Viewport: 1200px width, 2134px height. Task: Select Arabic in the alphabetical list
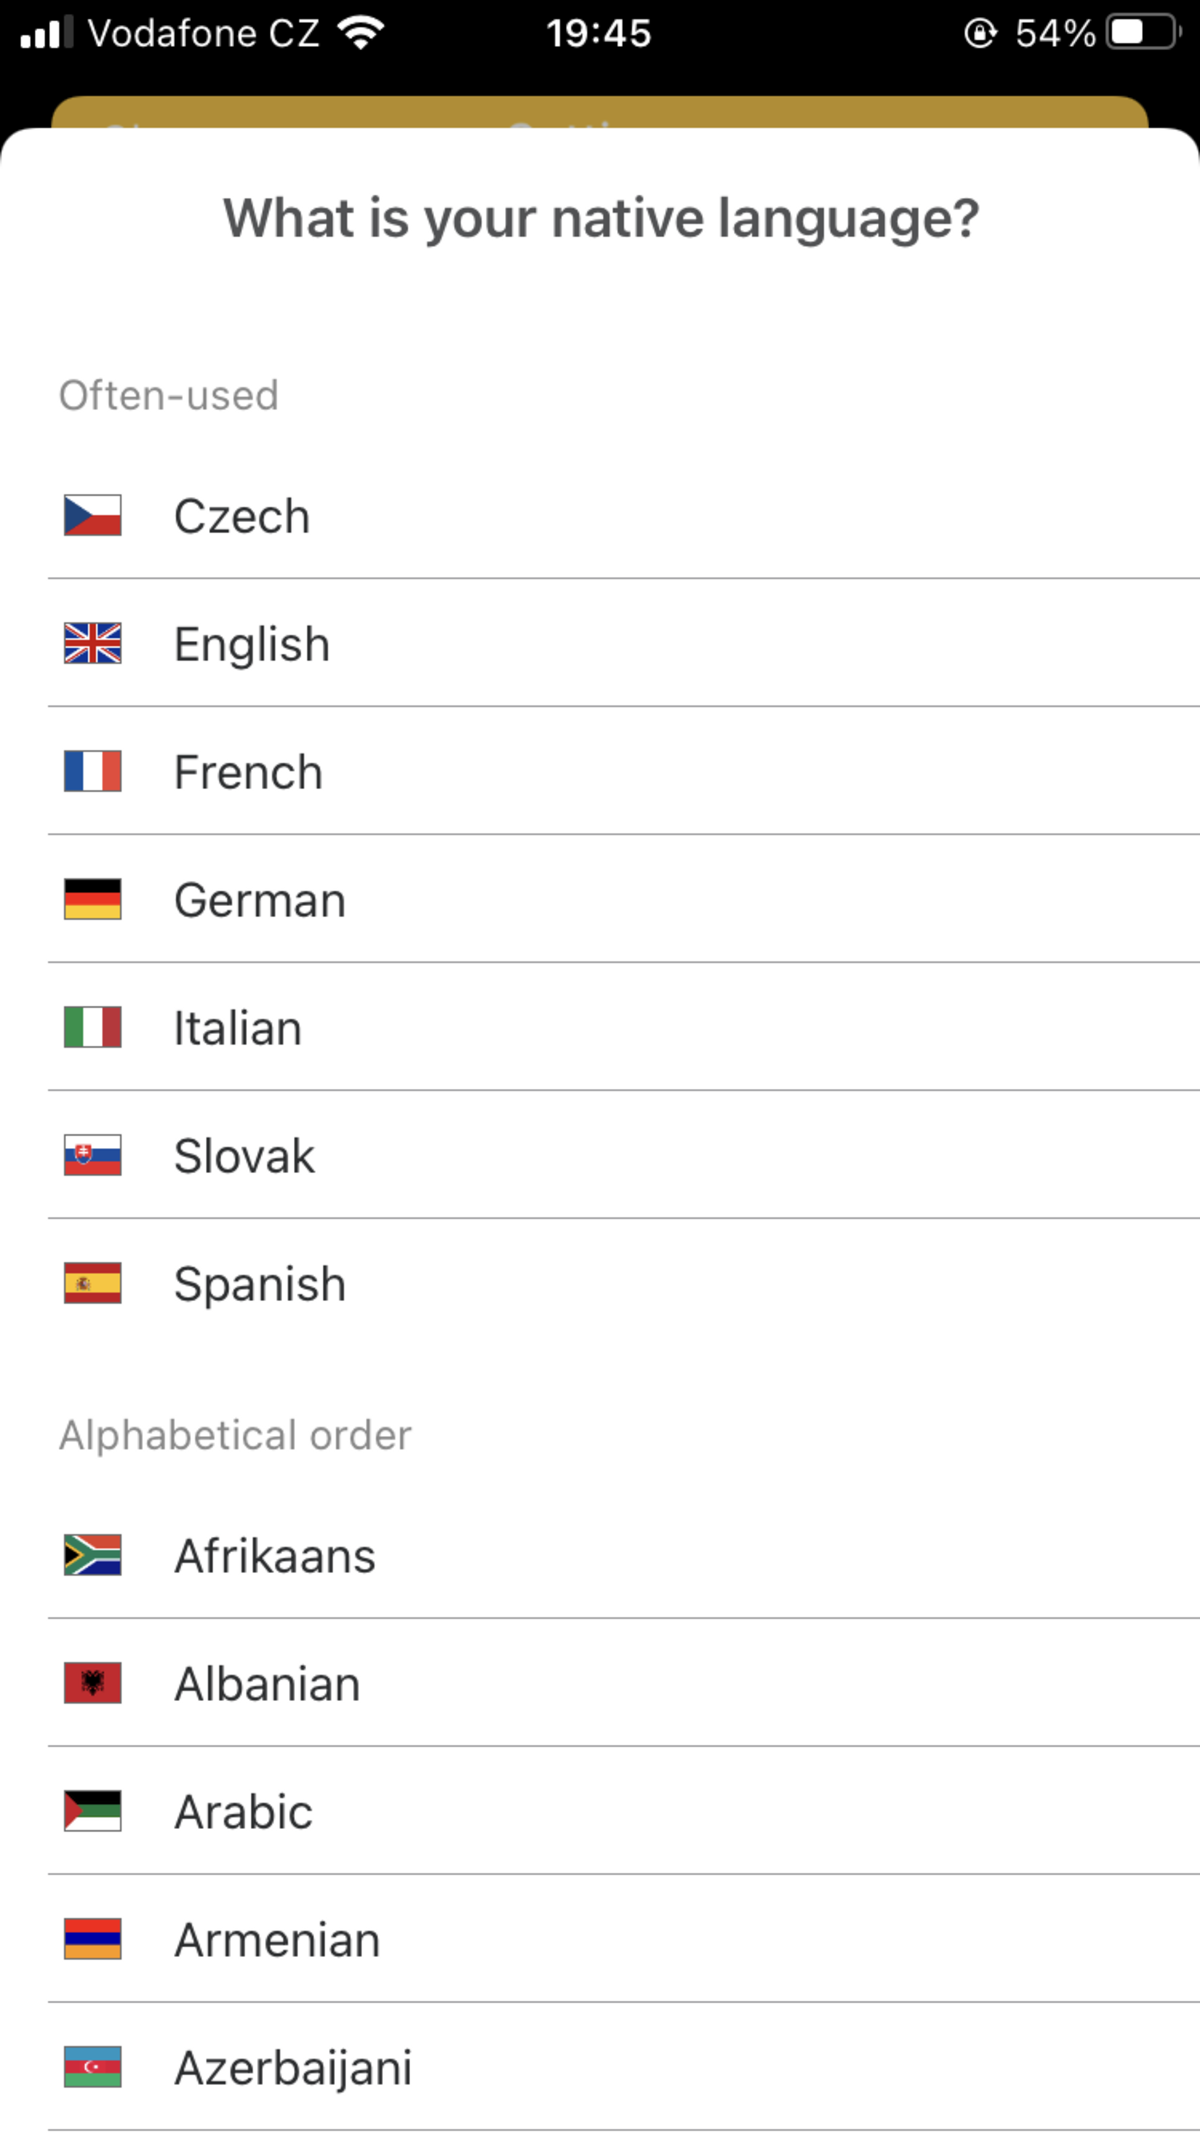click(x=244, y=1813)
